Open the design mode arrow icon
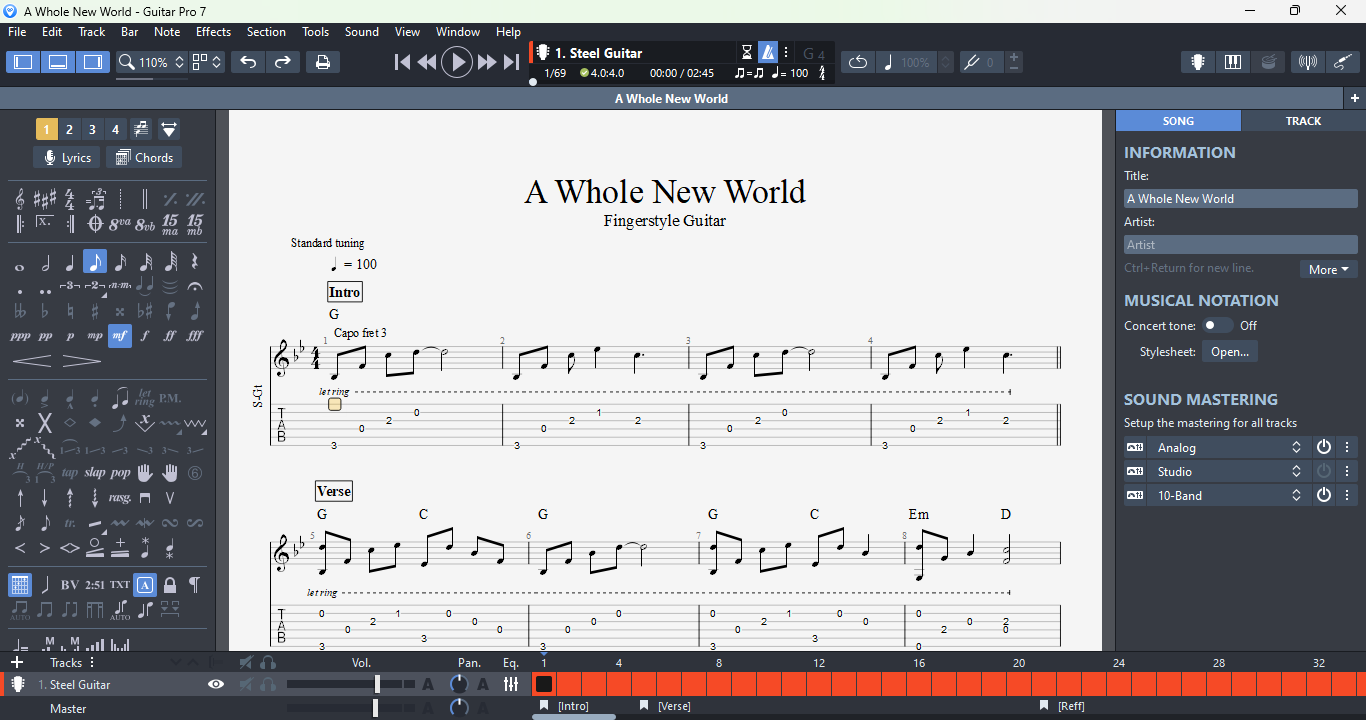This screenshot has width=1366, height=720. pos(169,129)
